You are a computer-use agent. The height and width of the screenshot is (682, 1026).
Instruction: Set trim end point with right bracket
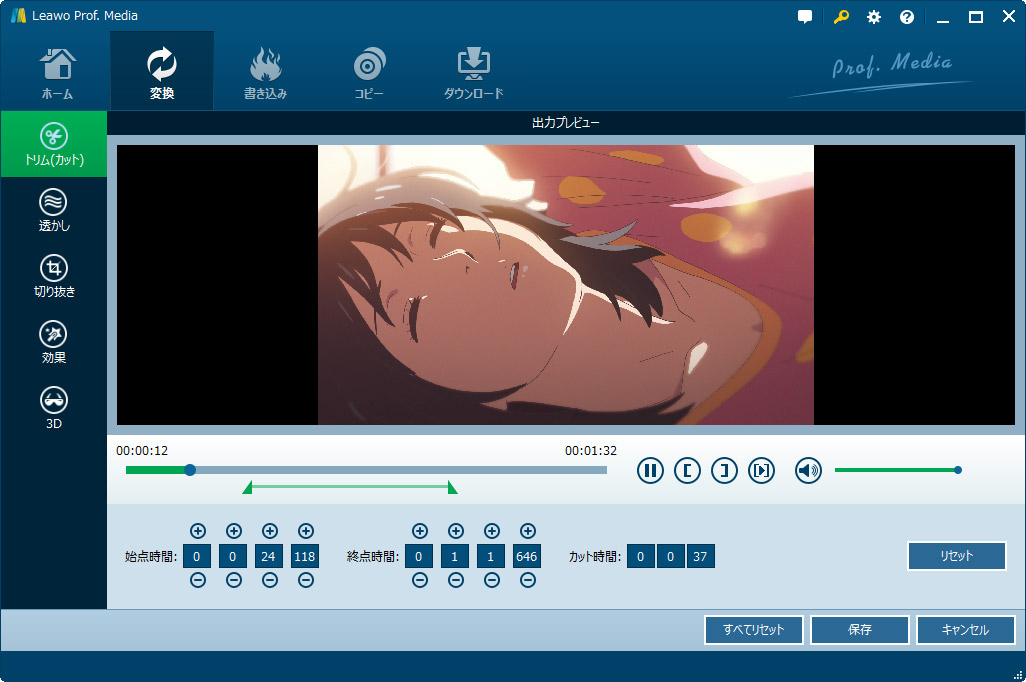pyautogui.click(x=724, y=470)
